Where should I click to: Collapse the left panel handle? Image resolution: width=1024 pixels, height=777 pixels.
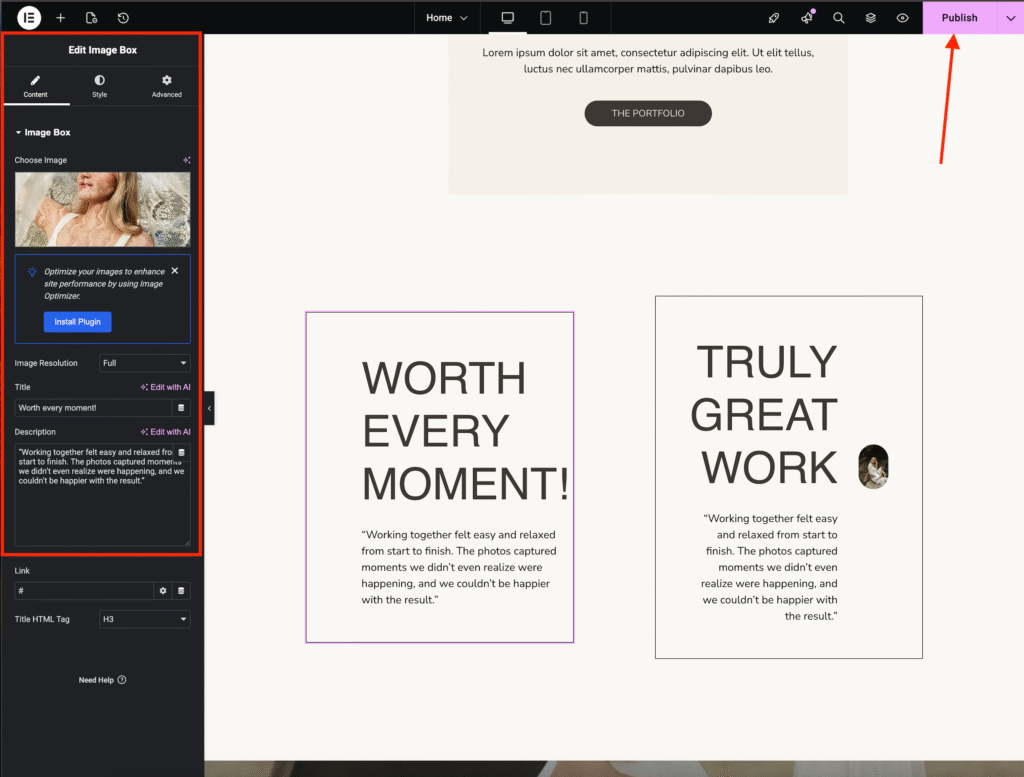(209, 408)
